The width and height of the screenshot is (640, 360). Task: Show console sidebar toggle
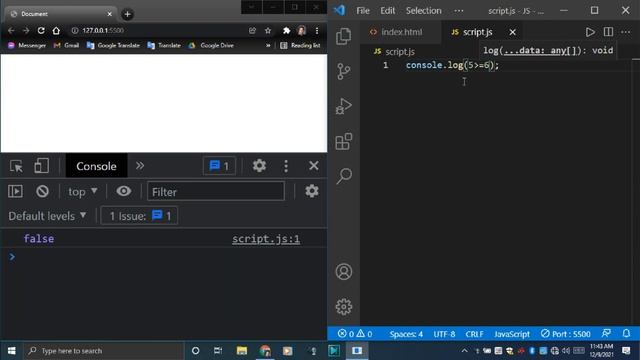16,191
